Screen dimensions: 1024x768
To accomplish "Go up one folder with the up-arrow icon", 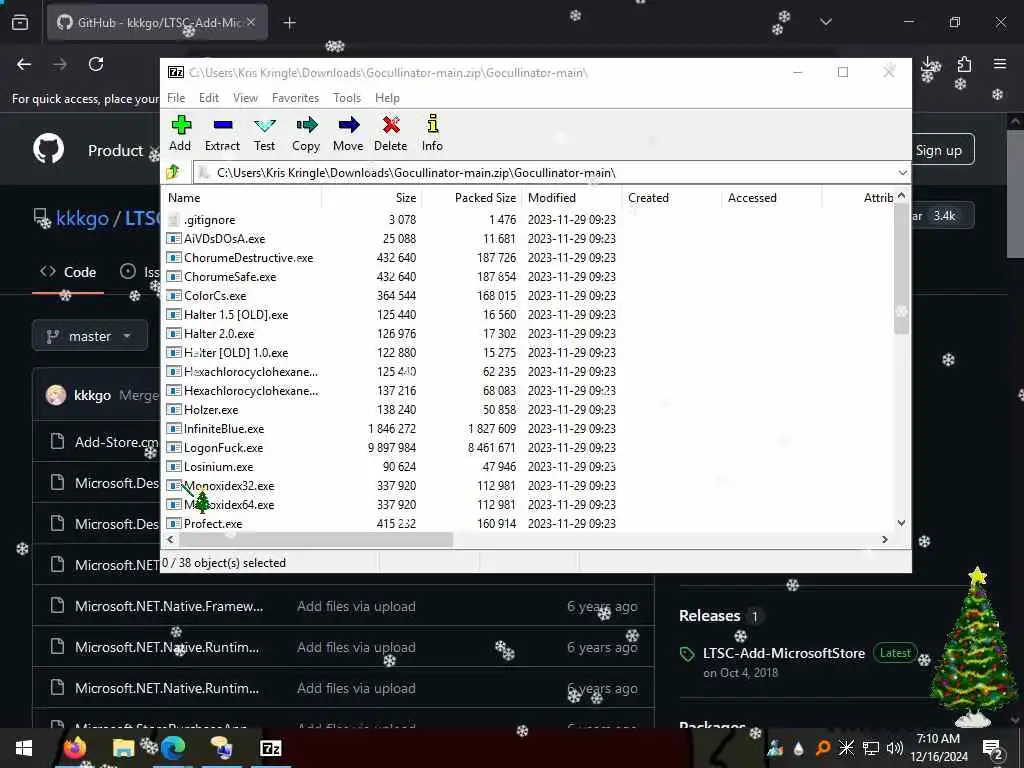I will point(174,172).
